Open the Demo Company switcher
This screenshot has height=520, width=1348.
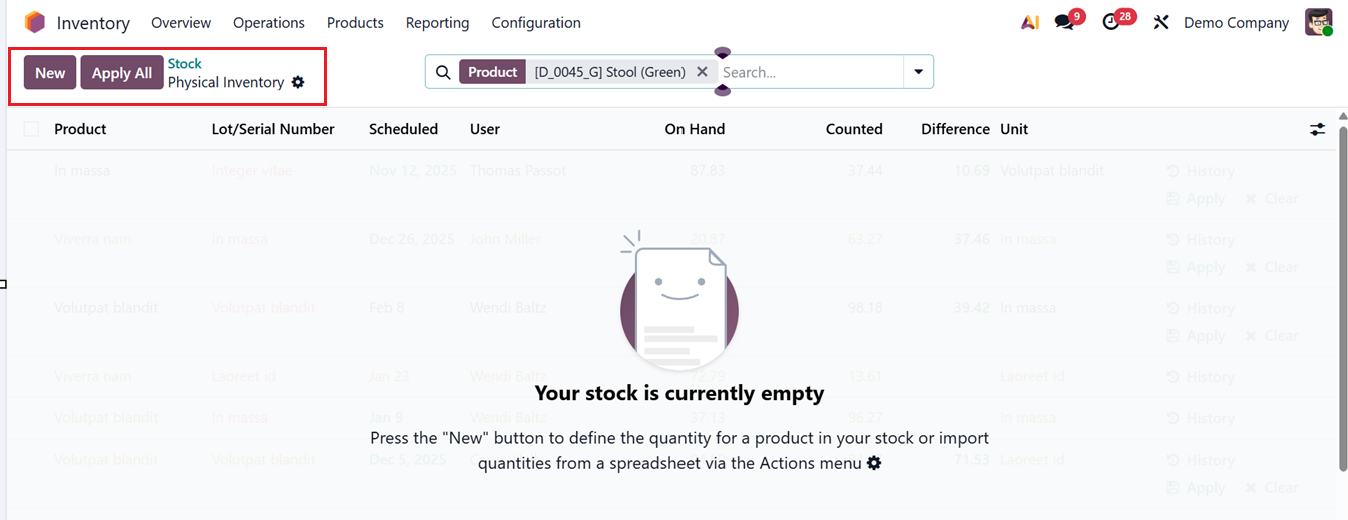click(1236, 22)
